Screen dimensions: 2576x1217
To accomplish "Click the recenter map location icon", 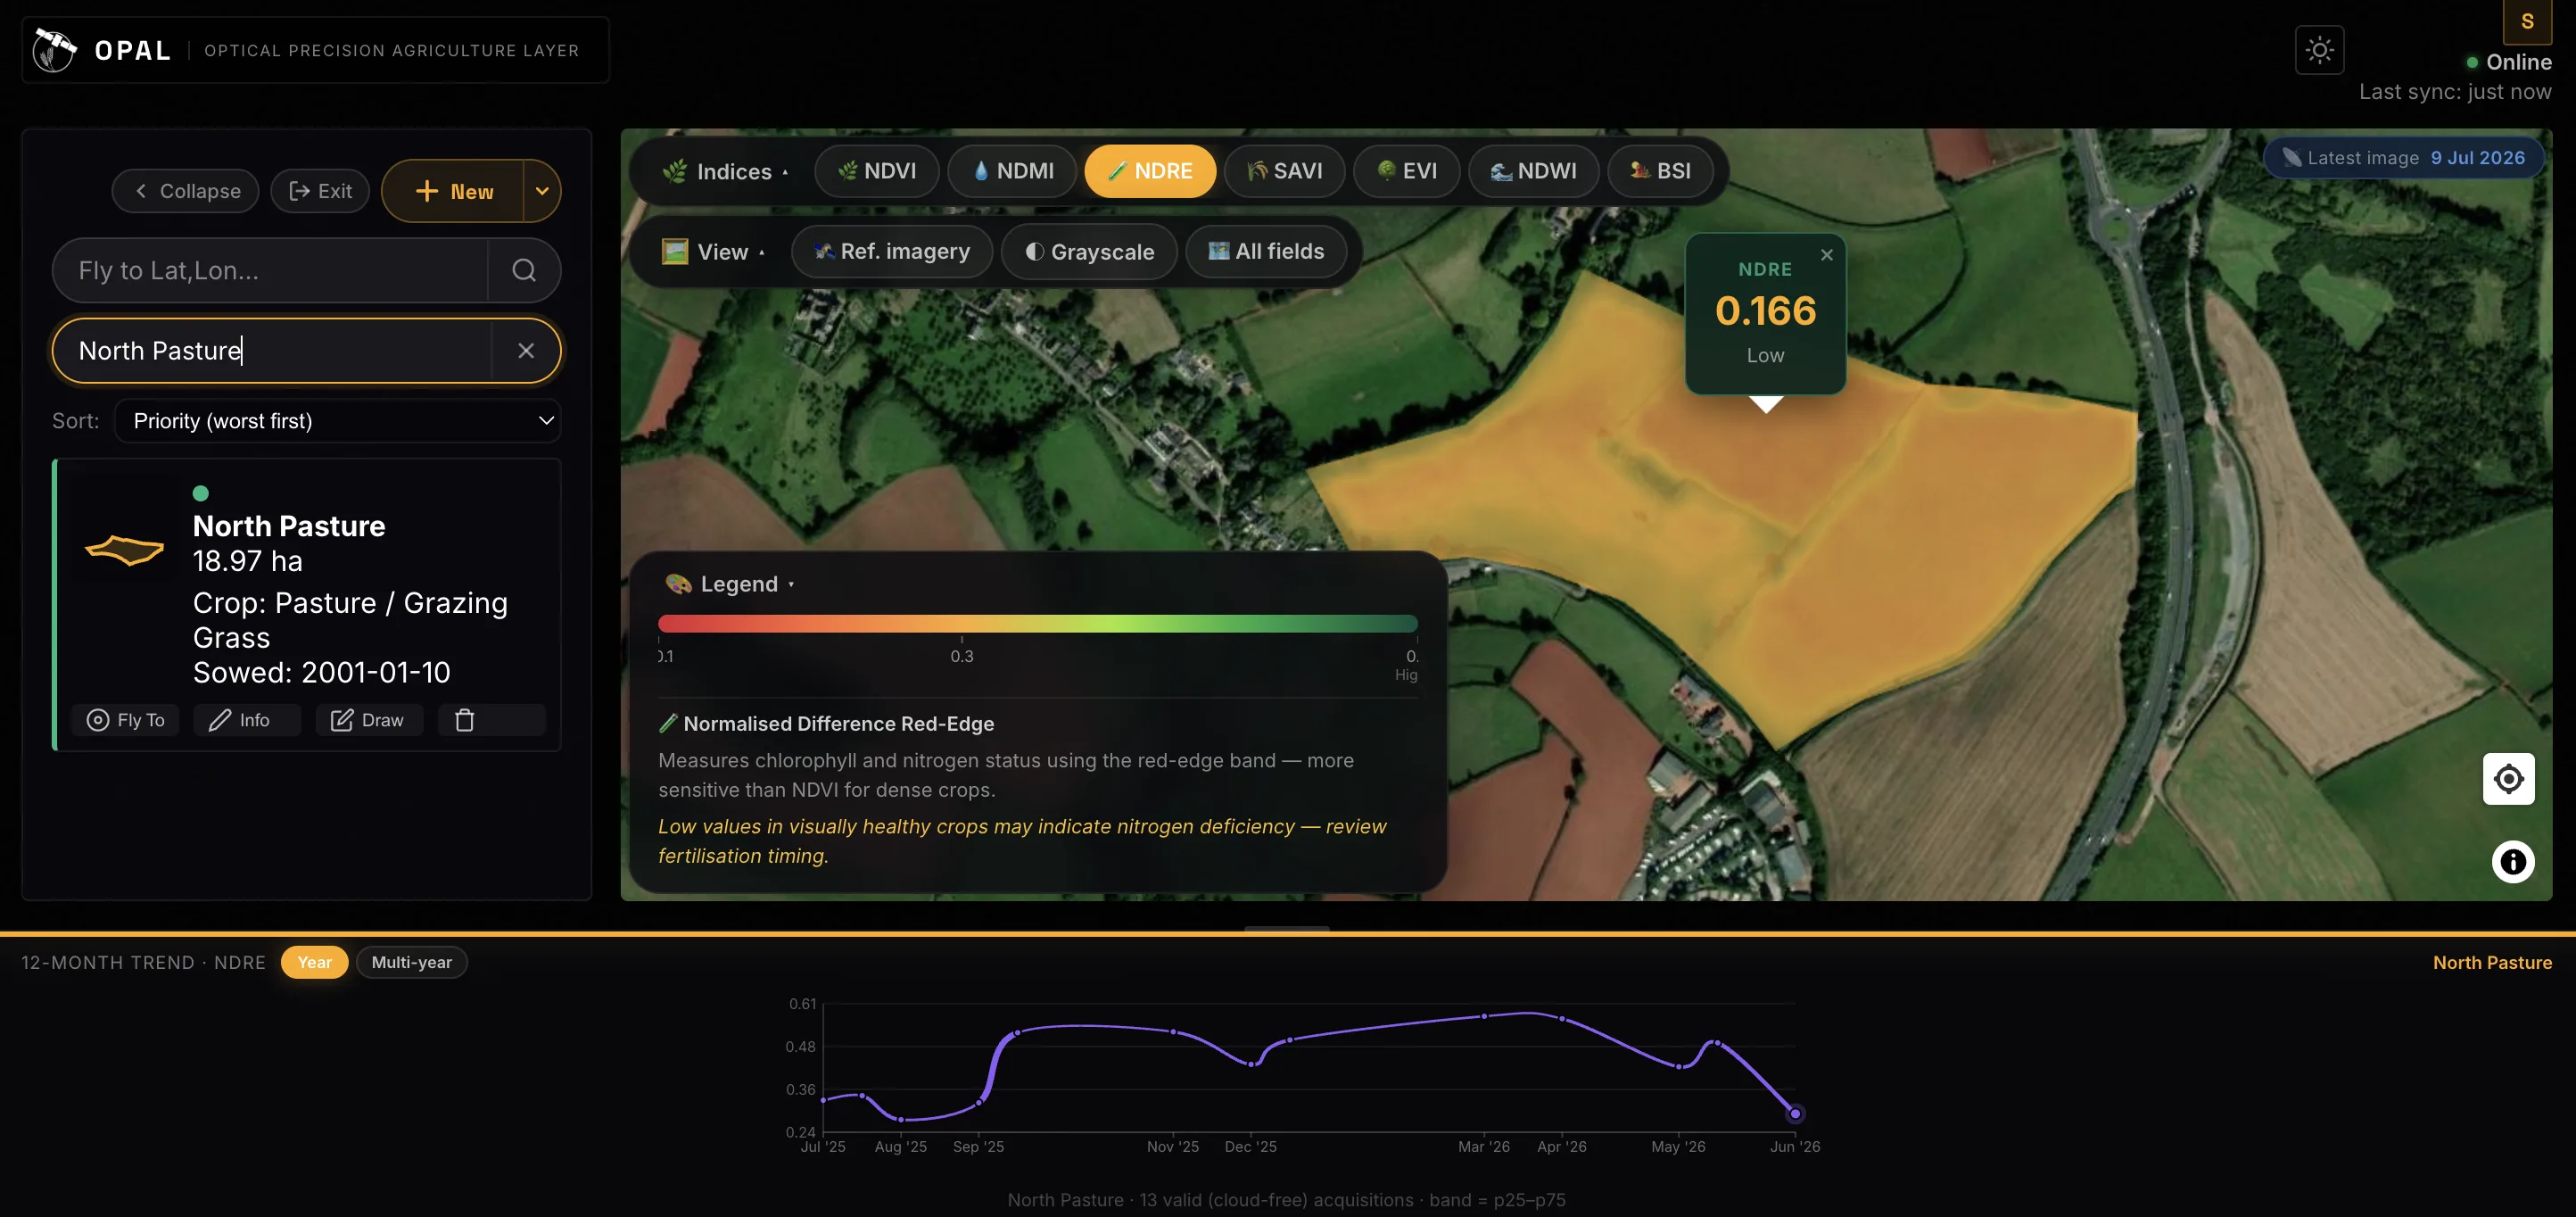I will (x=2508, y=778).
